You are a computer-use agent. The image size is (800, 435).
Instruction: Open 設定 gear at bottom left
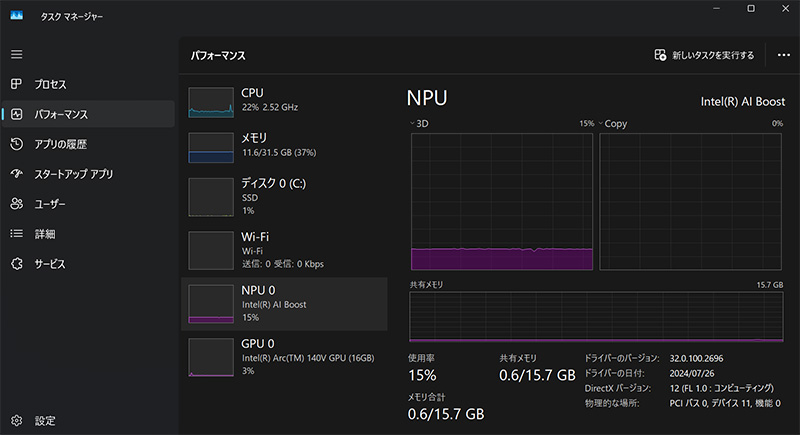pos(16,420)
